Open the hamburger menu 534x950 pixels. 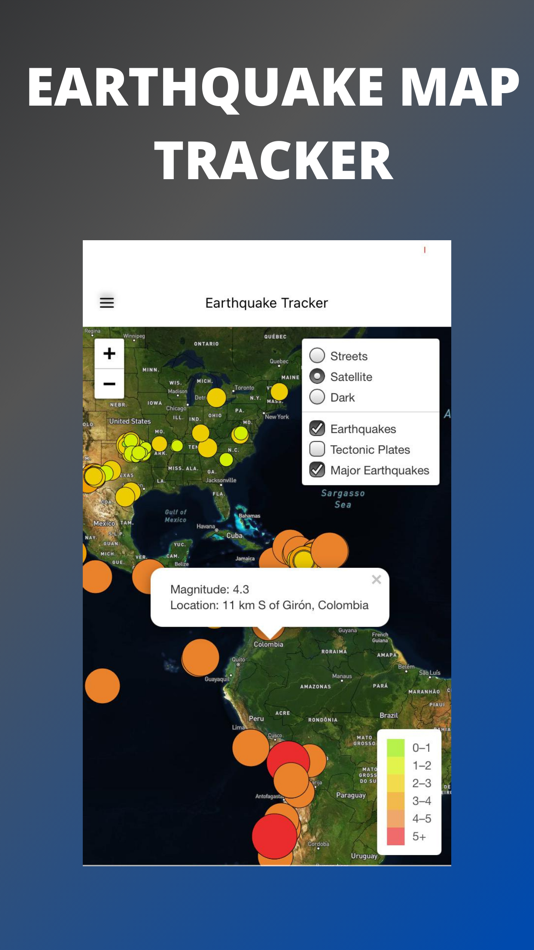[x=107, y=302]
